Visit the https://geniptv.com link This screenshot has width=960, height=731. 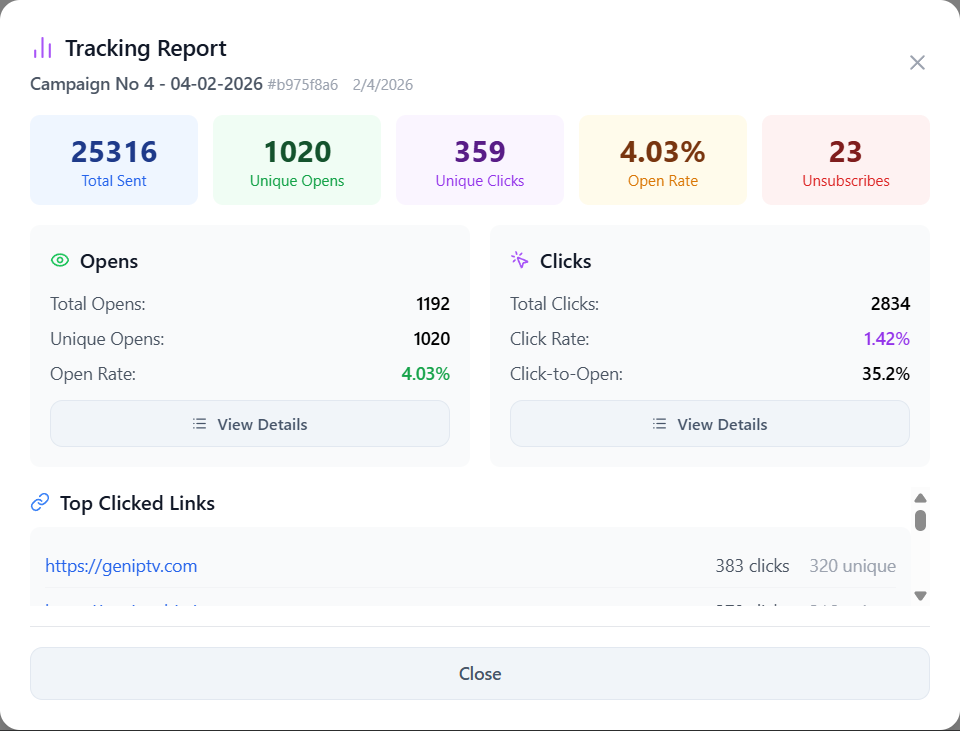pos(121,565)
